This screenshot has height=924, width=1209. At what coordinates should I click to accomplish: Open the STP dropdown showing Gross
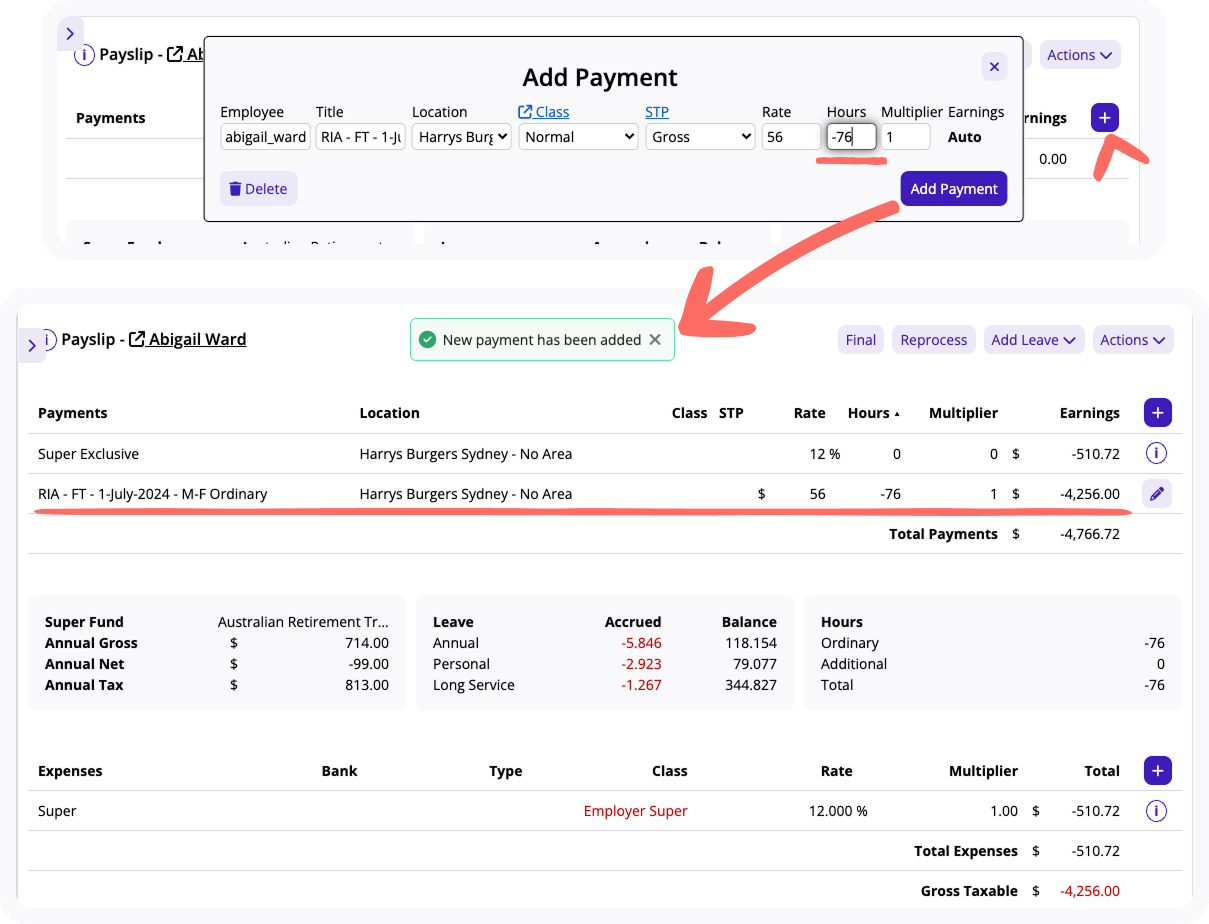700,137
